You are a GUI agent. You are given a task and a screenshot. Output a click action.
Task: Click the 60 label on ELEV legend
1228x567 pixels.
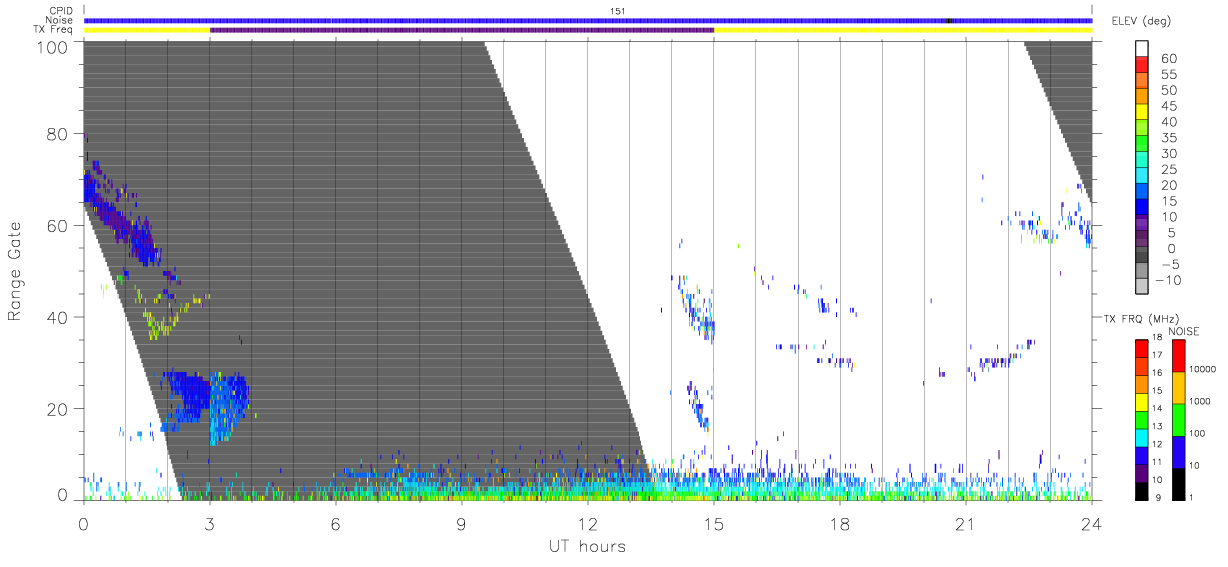click(1168, 59)
